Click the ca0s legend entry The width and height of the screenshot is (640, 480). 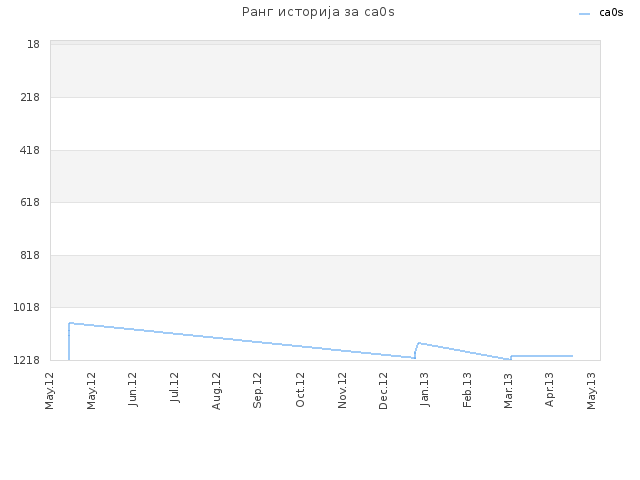pos(611,13)
